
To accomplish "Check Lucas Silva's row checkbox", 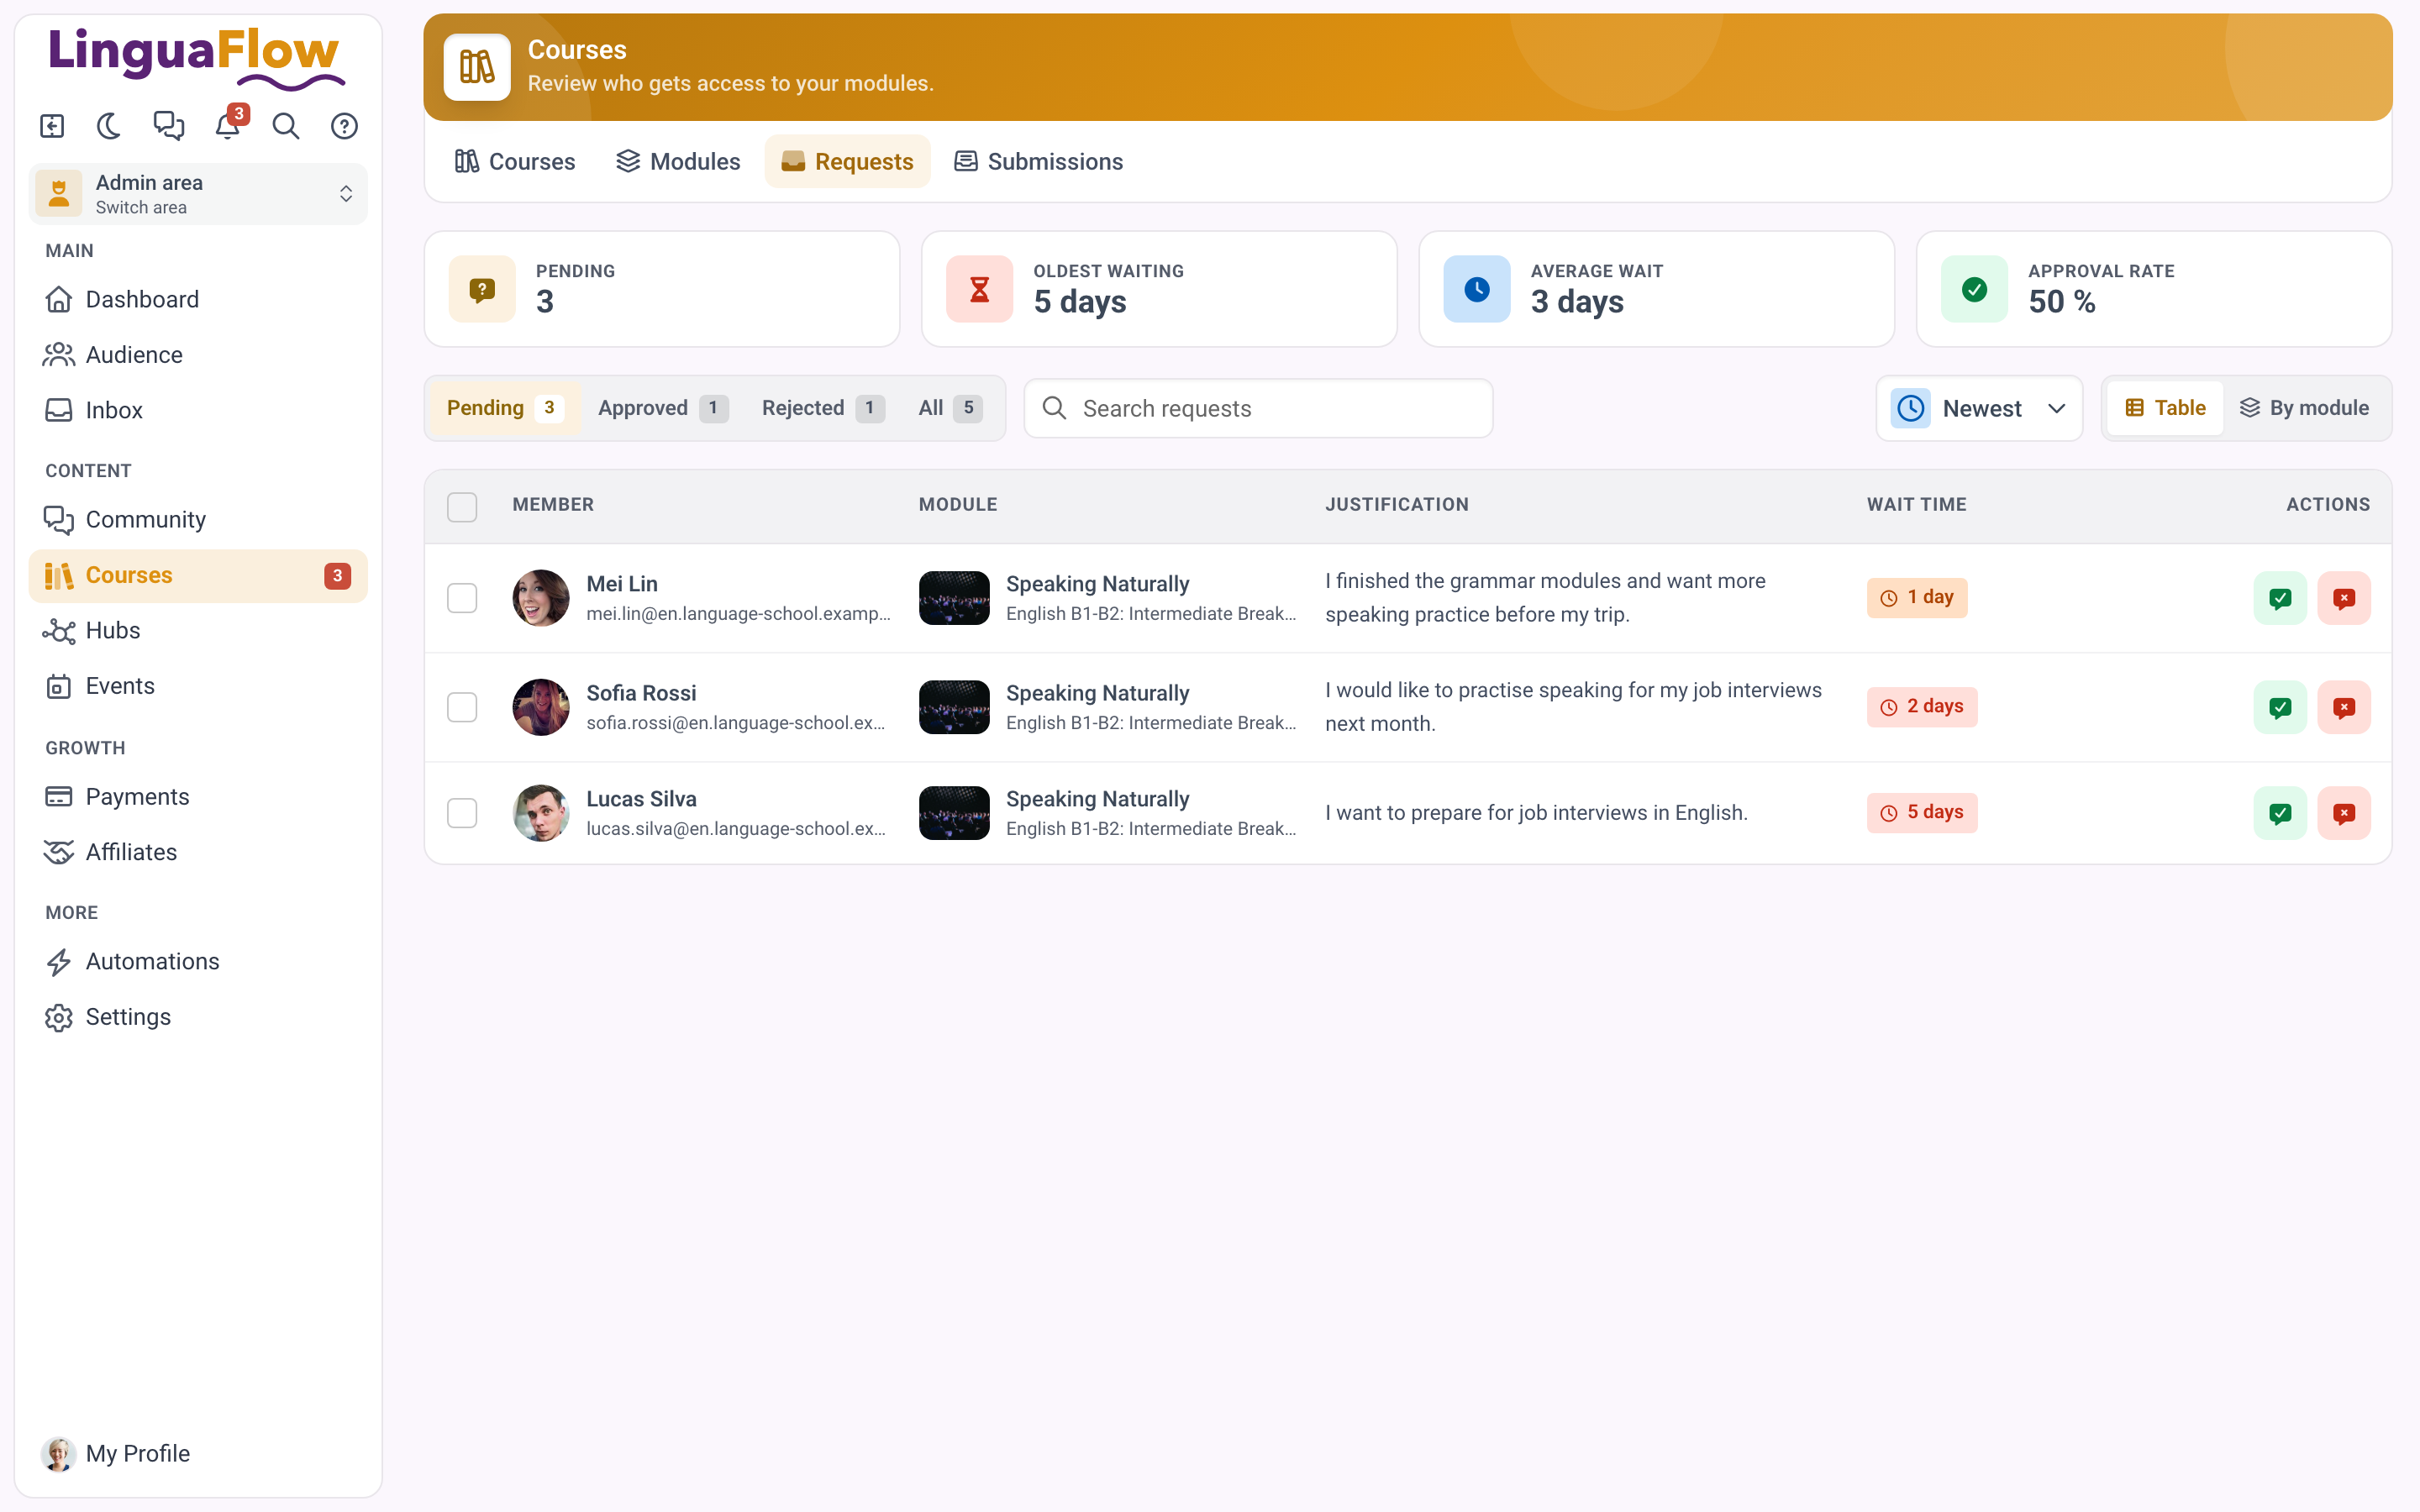I will [x=462, y=813].
